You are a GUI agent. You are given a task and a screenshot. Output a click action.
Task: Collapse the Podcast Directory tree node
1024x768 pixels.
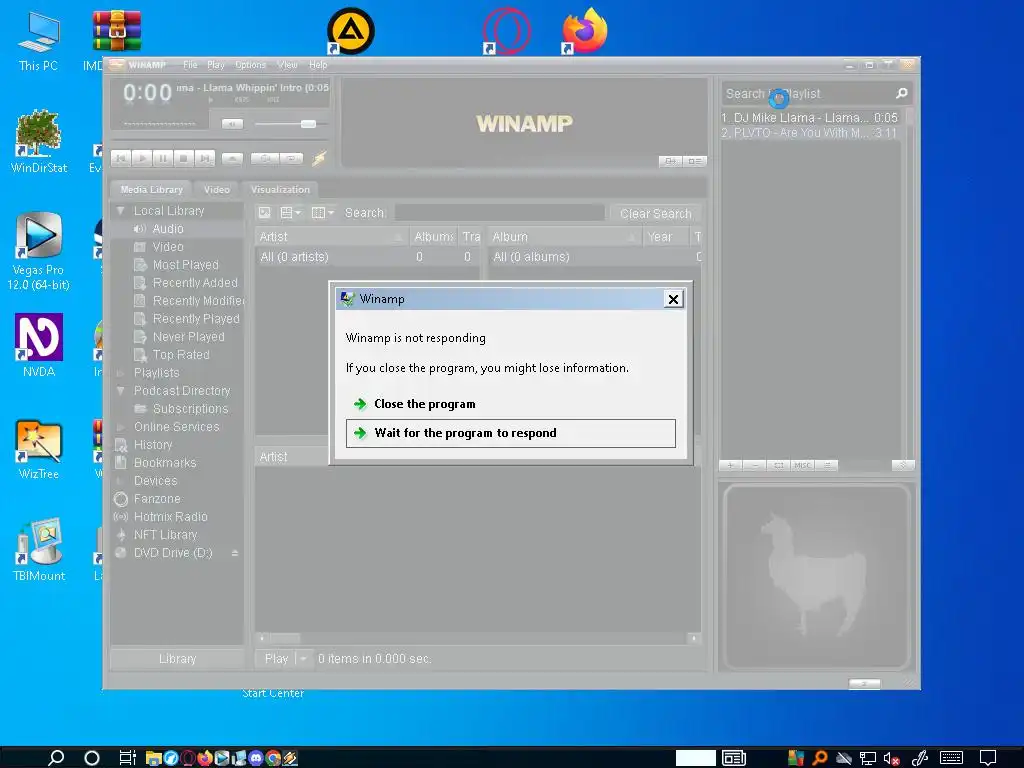[120, 391]
